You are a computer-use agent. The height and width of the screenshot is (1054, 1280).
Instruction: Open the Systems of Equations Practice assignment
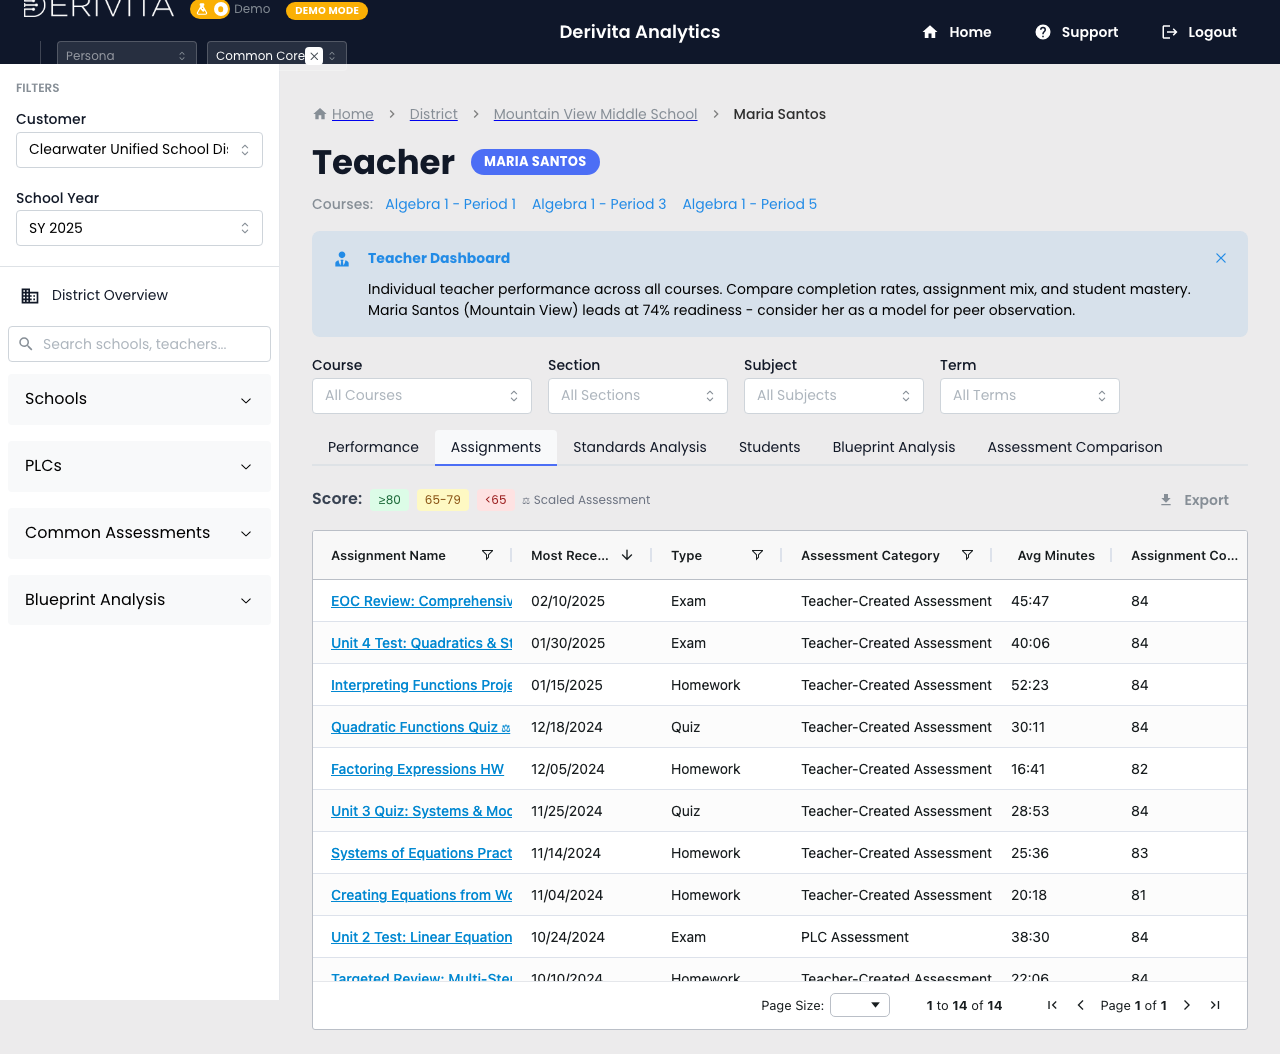[x=422, y=853]
